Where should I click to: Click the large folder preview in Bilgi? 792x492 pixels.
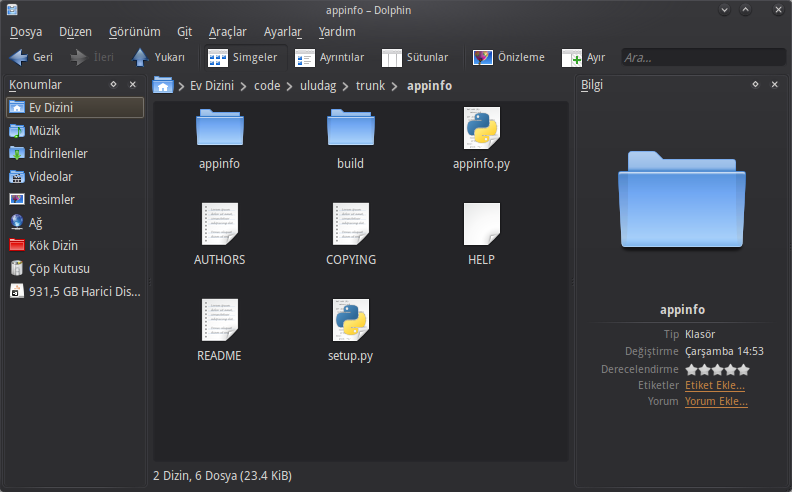(x=682, y=200)
